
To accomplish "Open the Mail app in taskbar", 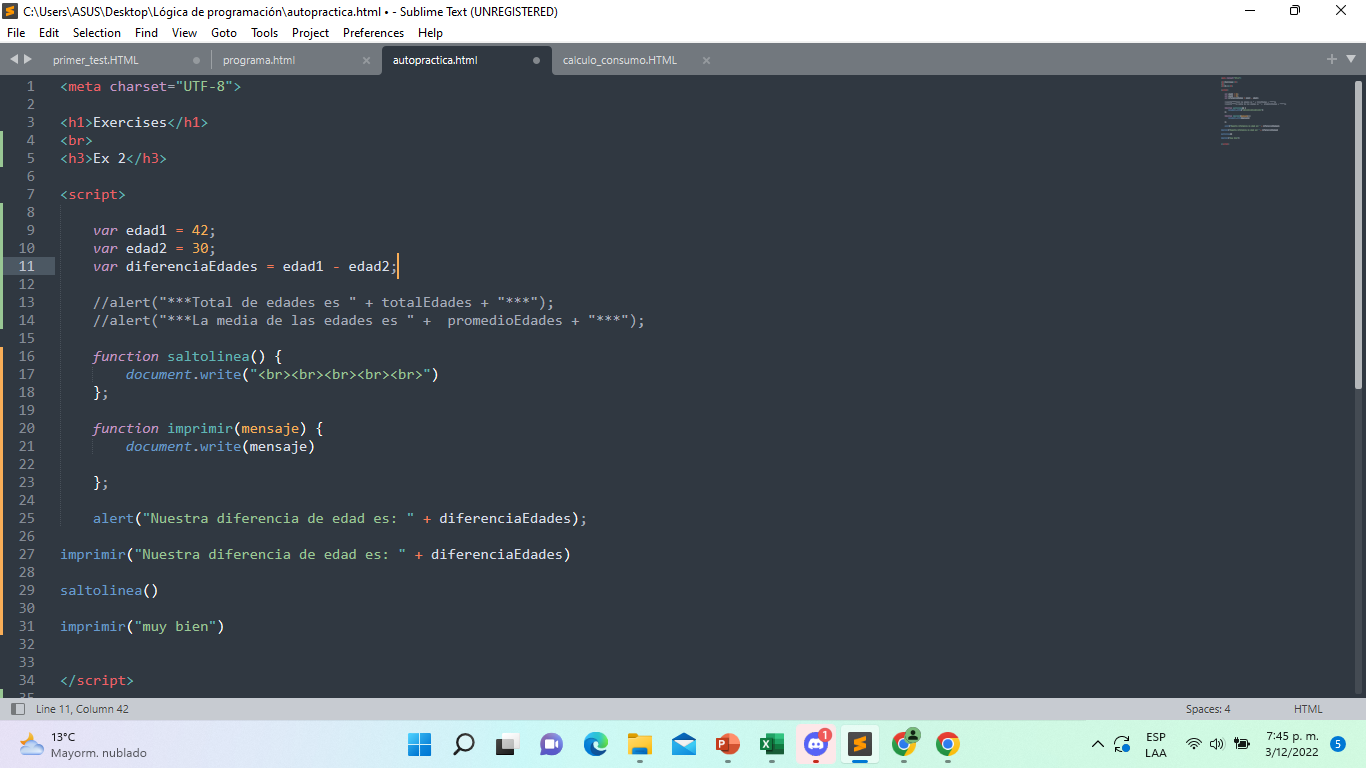I will coord(684,744).
